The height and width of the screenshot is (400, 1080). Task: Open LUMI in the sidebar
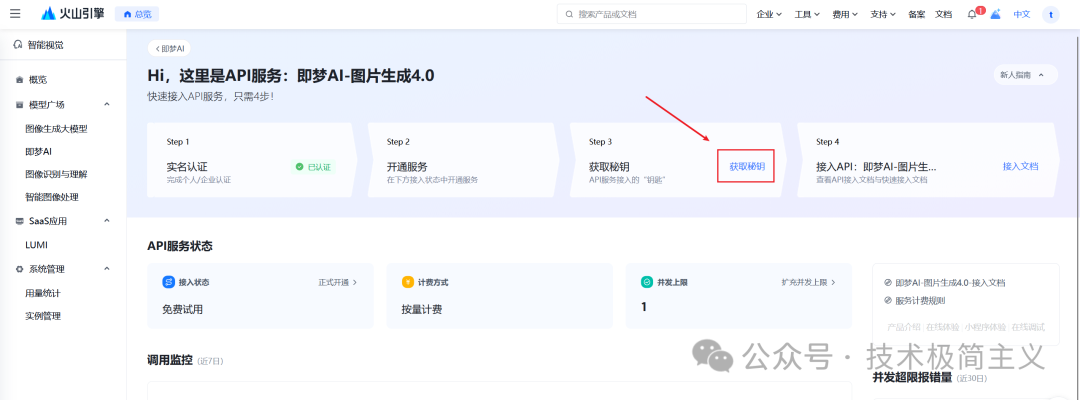coord(37,245)
